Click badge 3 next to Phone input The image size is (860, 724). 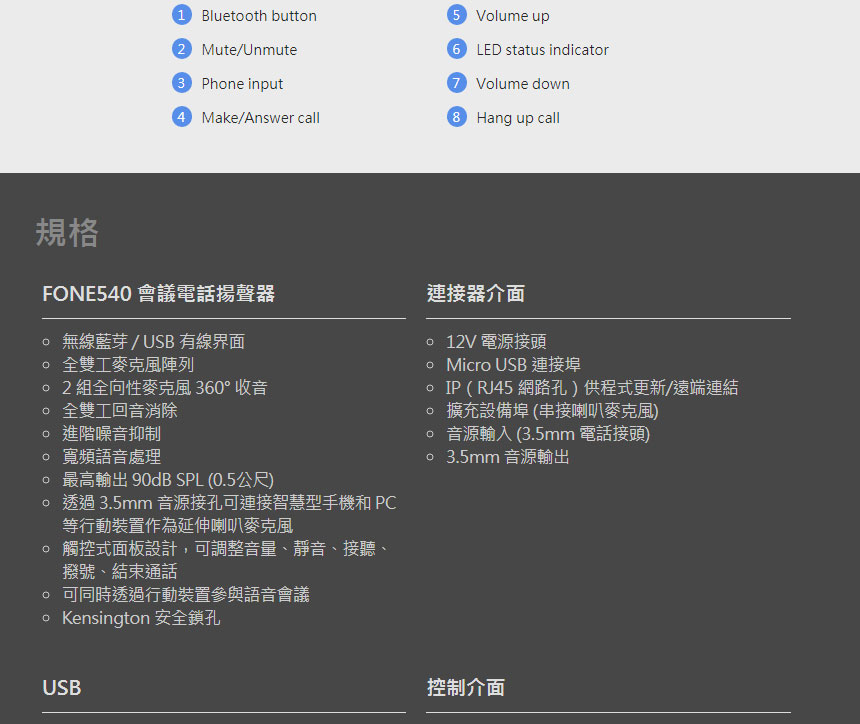tap(182, 83)
